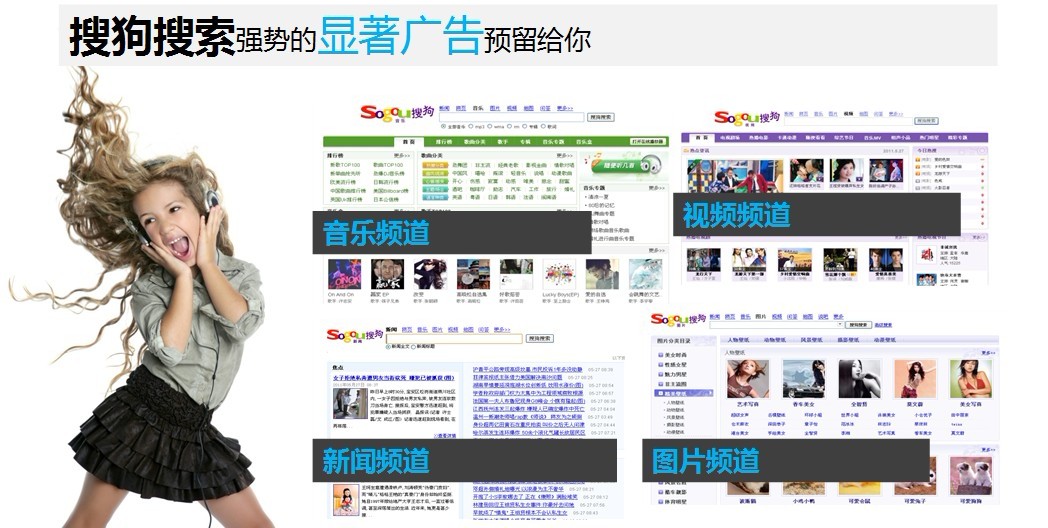Click the 搜狗搜索 button on the video page
1048x528 pixels.
click(927, 120)
